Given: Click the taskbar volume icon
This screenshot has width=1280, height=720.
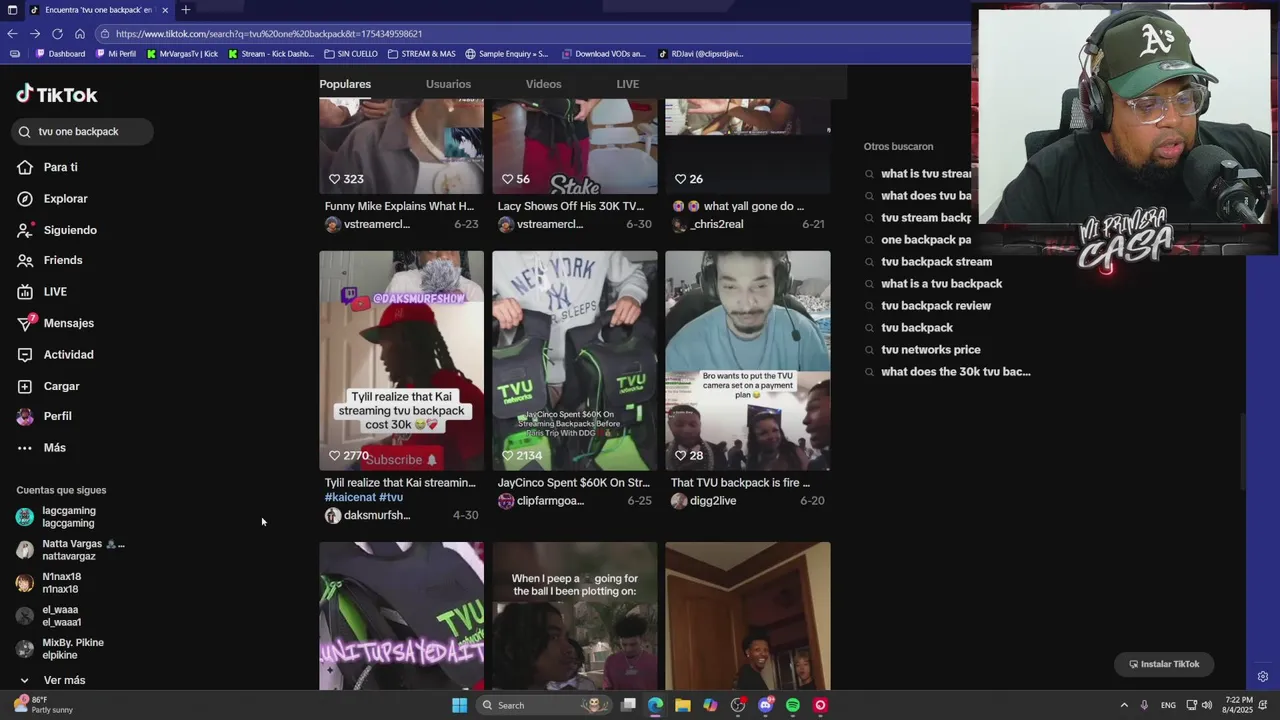Looking at the screenshot, I should tap(1206, 705).
